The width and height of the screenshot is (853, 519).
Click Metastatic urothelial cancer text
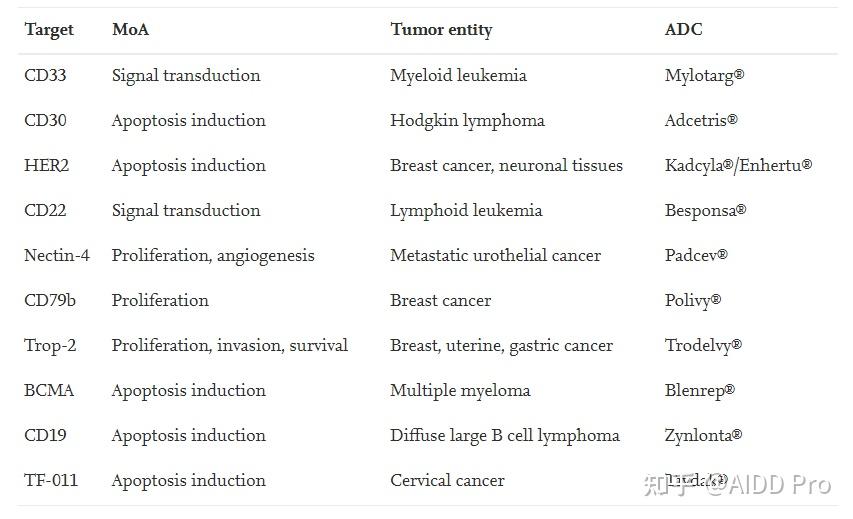click(495, 255)
